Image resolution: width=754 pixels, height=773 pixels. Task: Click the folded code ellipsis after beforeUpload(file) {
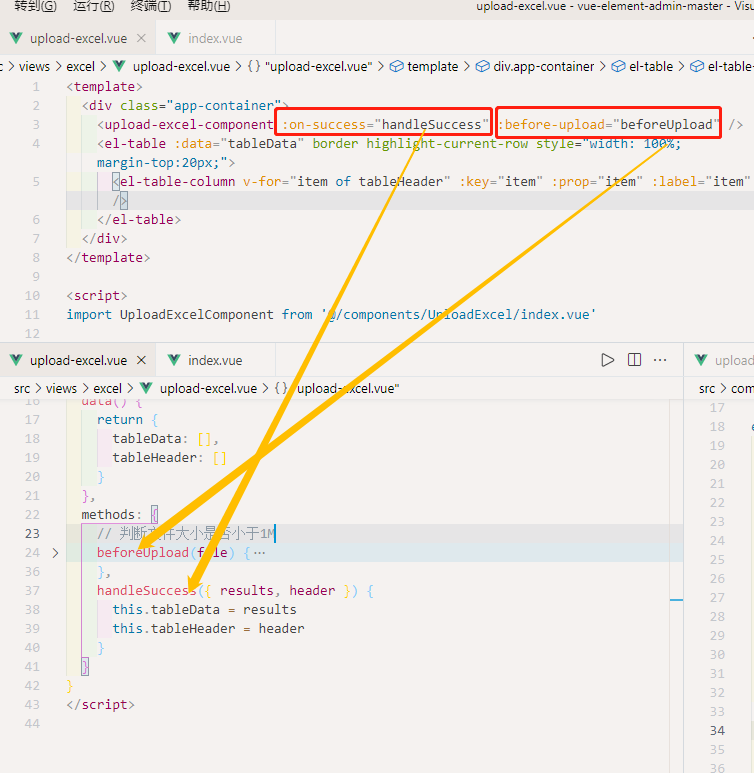click(x=259, y=553)
